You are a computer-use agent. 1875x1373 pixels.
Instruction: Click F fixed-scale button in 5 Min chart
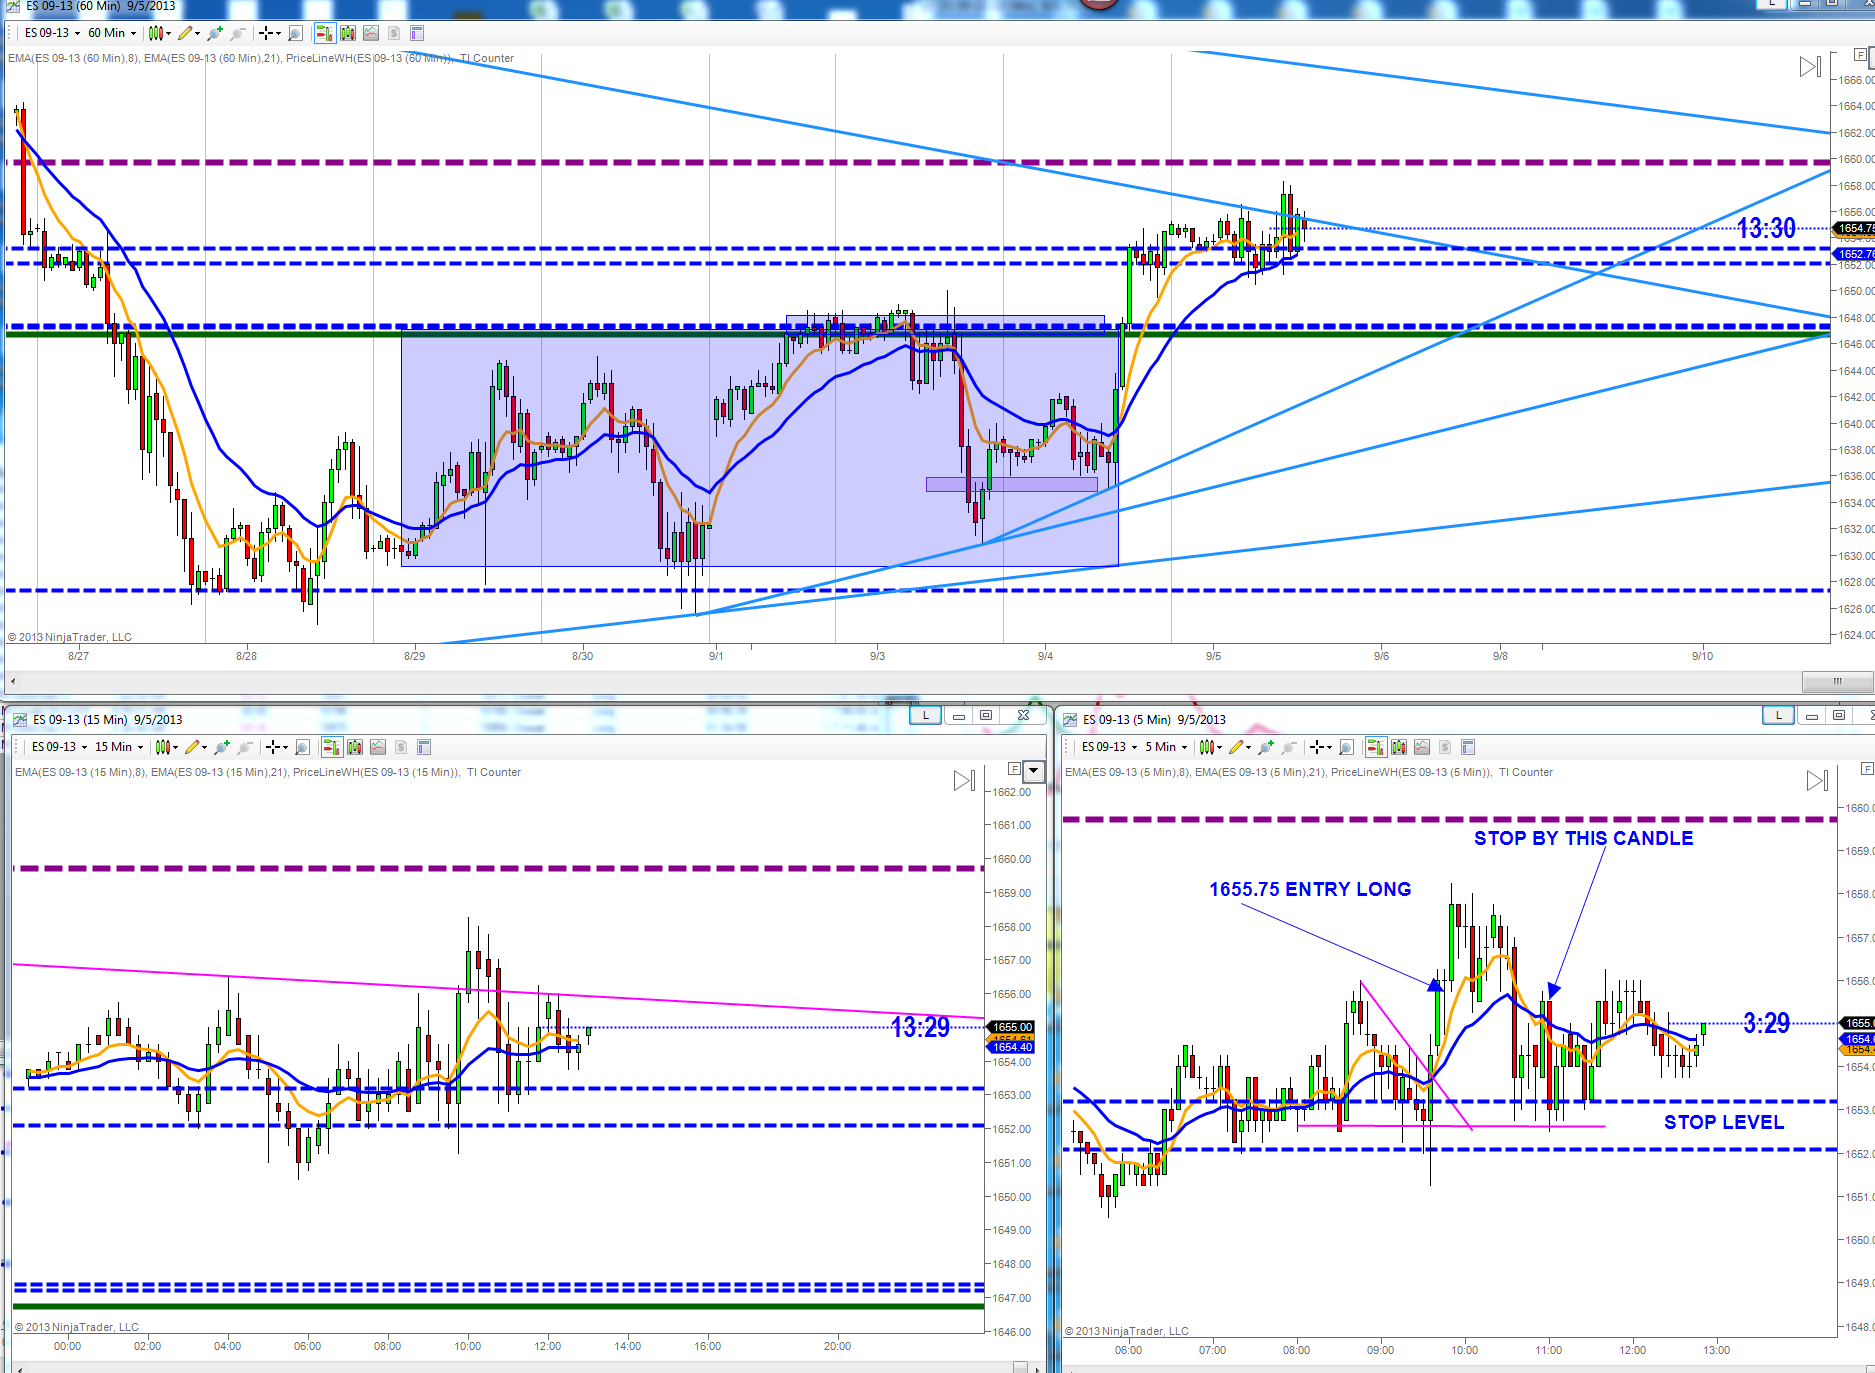[x=1867, y=769]
